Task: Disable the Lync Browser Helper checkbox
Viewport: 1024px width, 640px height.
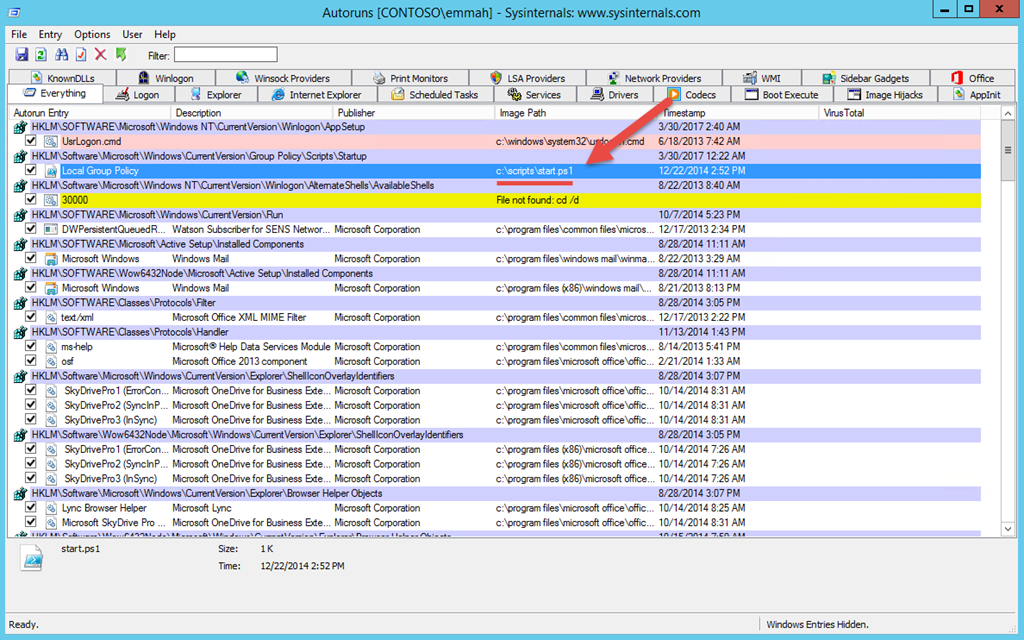Action: [30, 507]
